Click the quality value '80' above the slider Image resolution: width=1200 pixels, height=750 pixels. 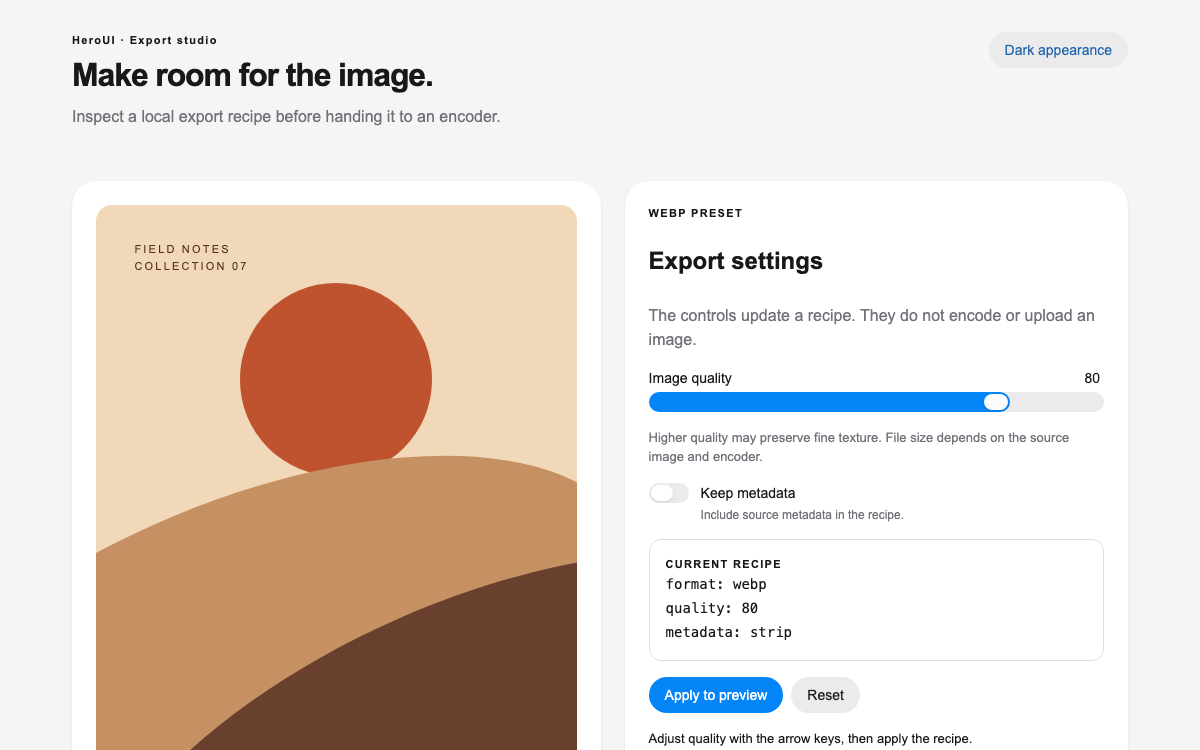click(1092, 378)
